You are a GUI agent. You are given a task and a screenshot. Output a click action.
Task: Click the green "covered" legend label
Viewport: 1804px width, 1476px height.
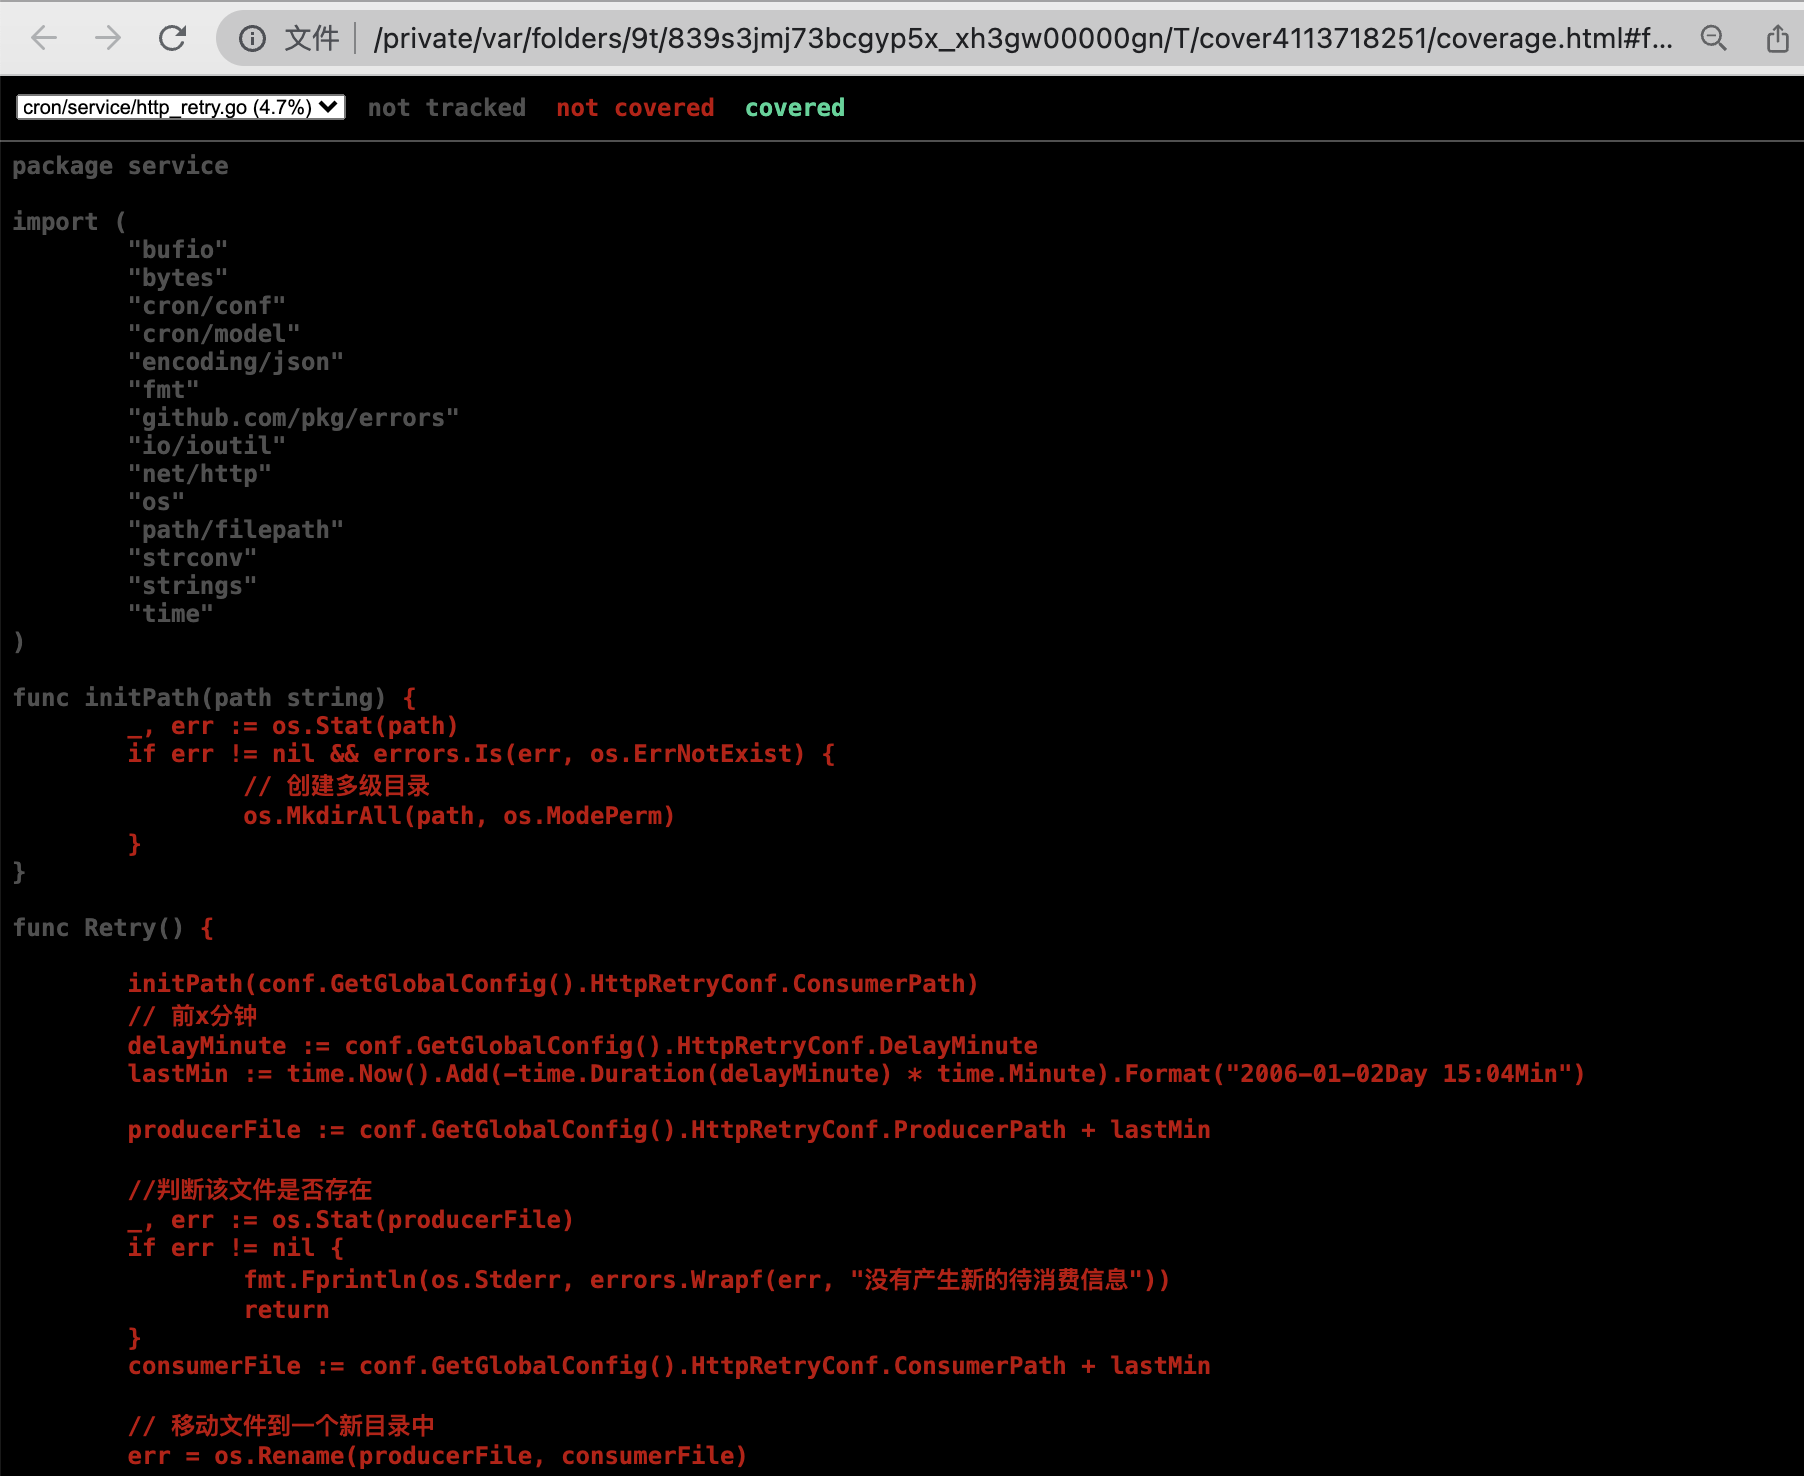(x=794, y=107)
